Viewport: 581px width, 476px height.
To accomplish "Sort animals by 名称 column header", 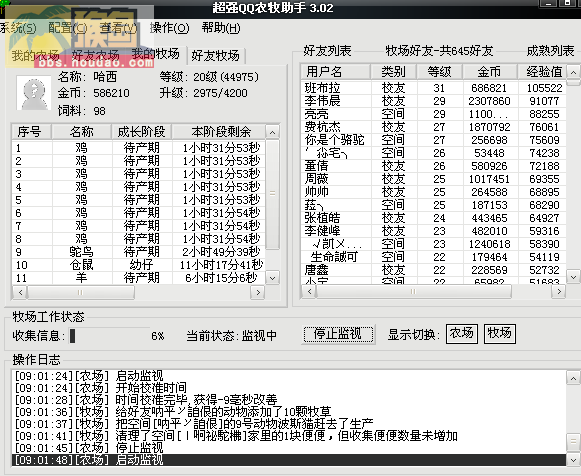I will (x=82, y=132).
